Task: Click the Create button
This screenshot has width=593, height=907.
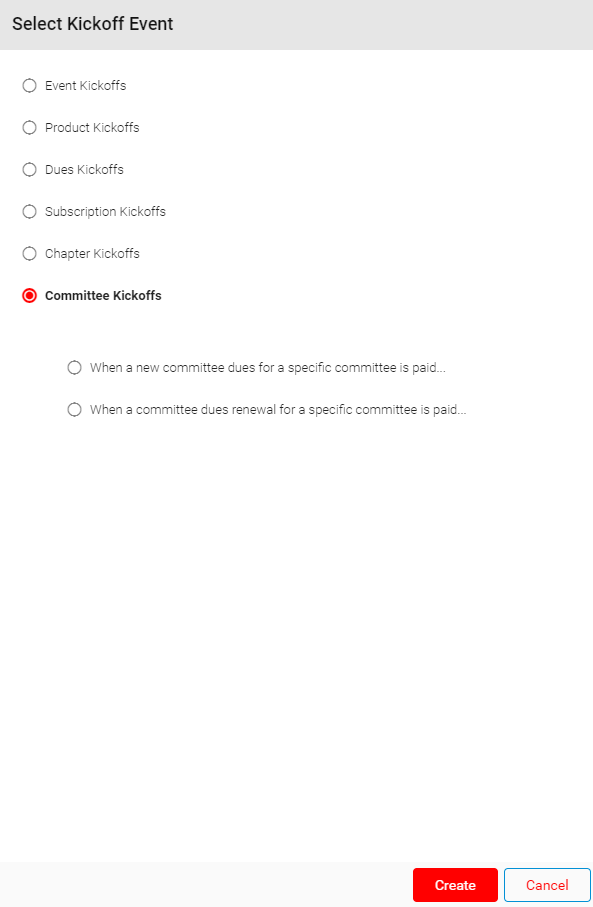Action: click(455, 885)
